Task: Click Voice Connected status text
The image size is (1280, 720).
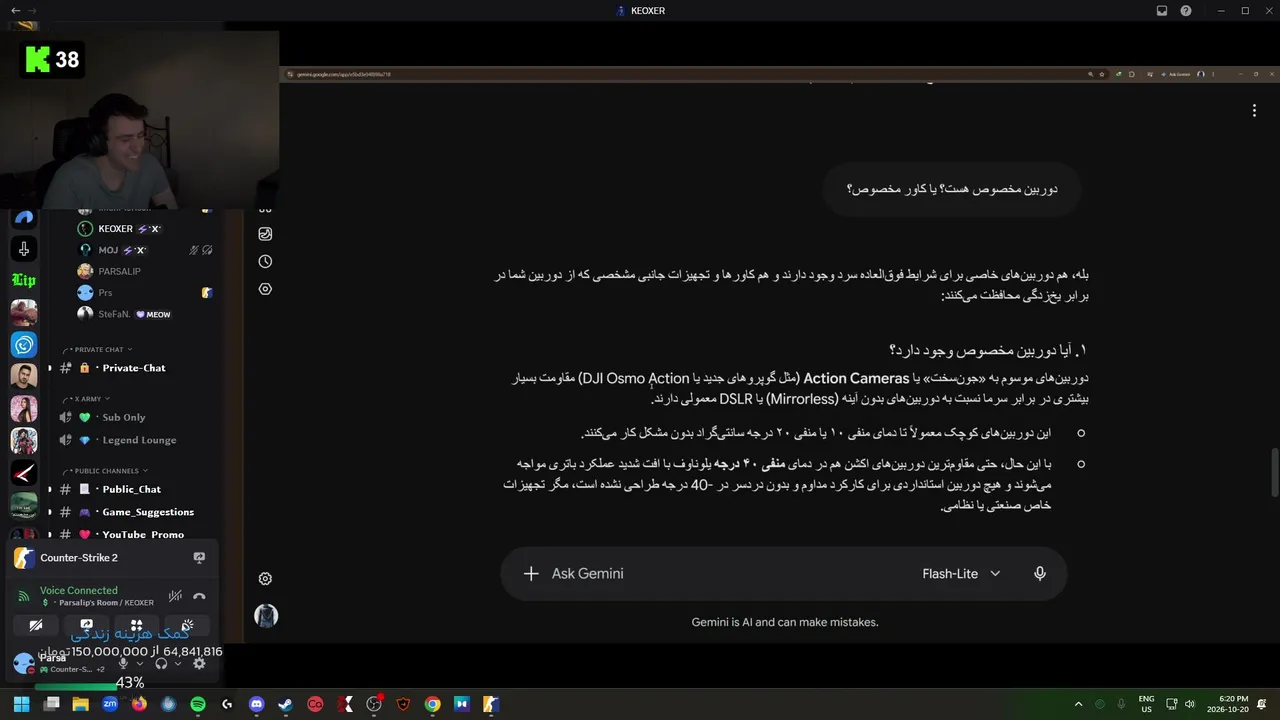Action: coord(79,591)
